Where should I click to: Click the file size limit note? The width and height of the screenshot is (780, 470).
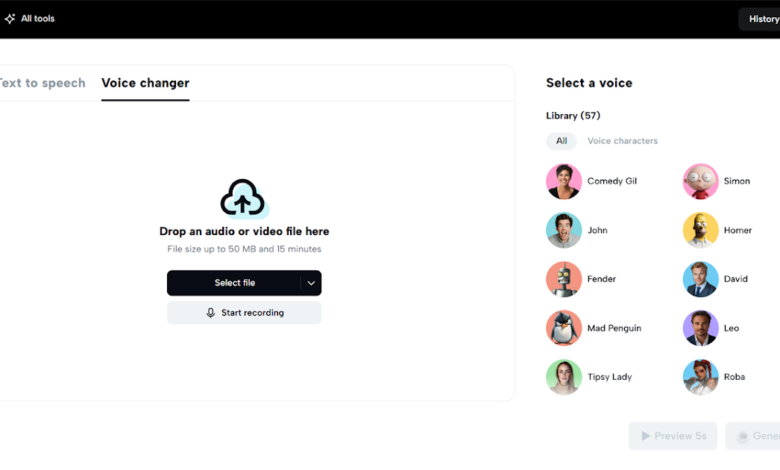(x=244, y=249)
